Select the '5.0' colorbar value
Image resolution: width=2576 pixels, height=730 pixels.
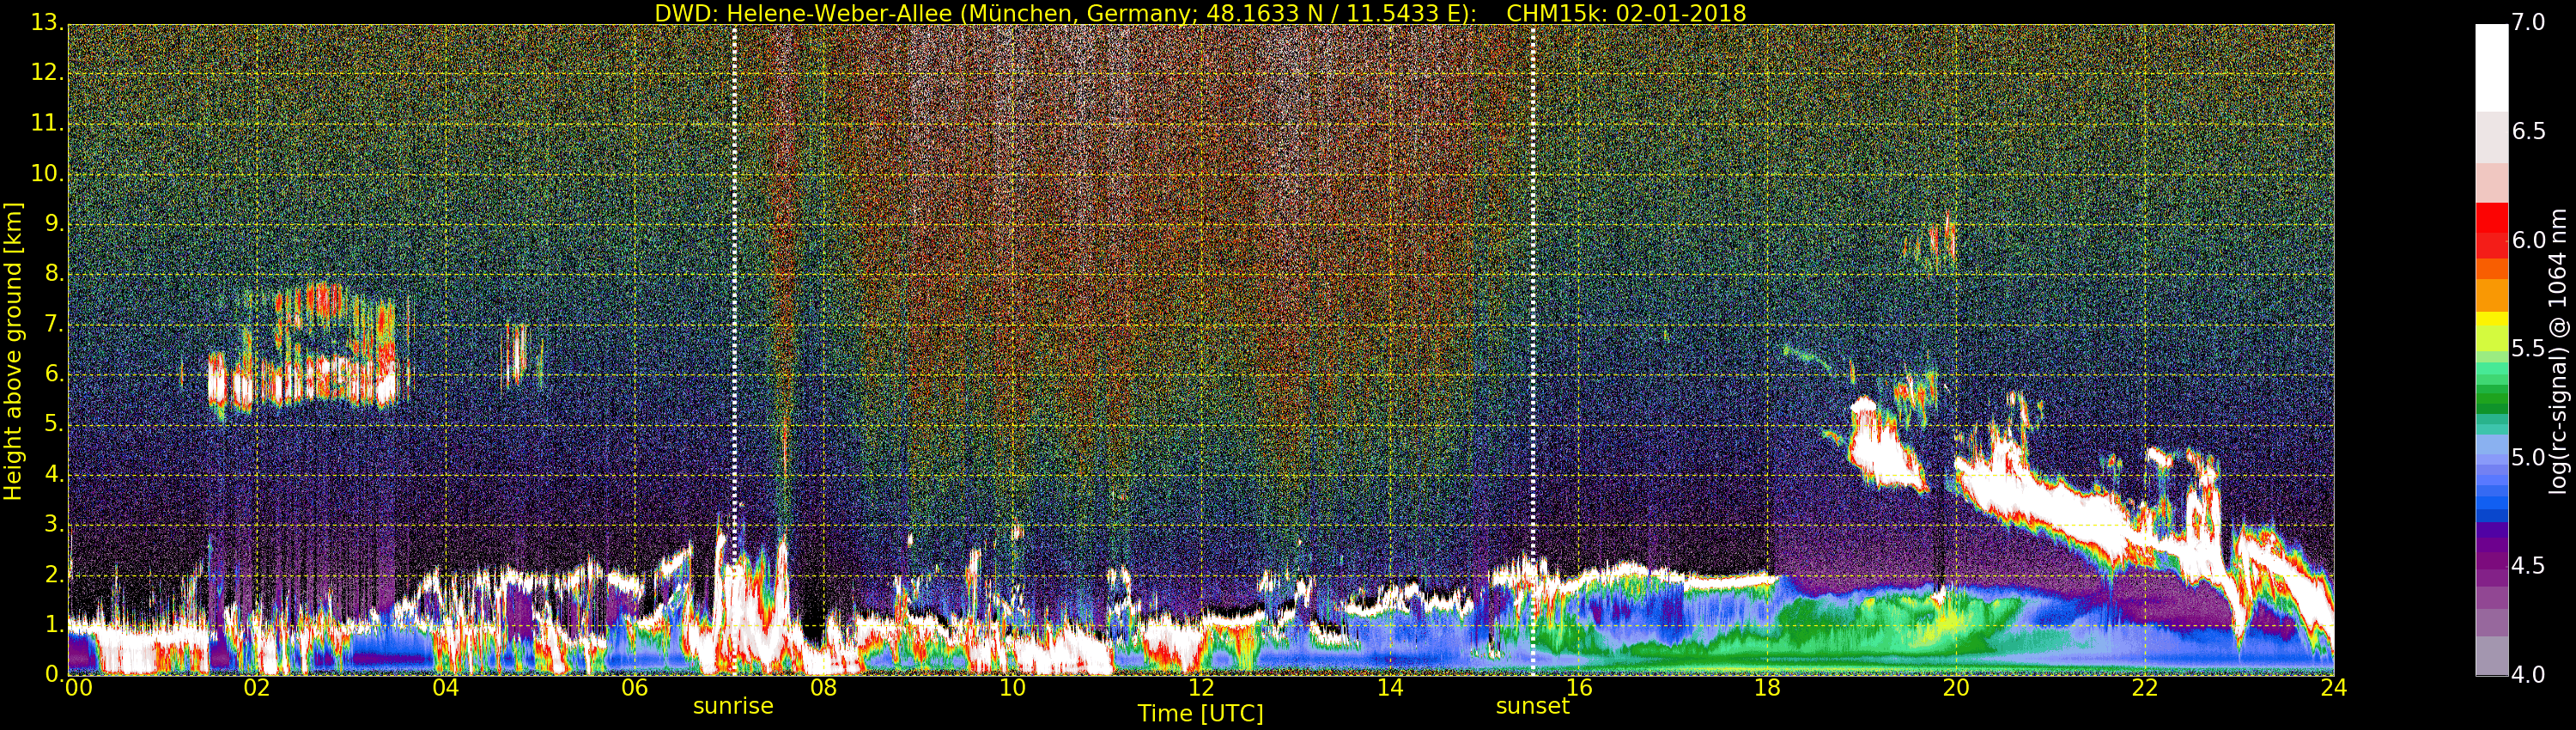2529,458
